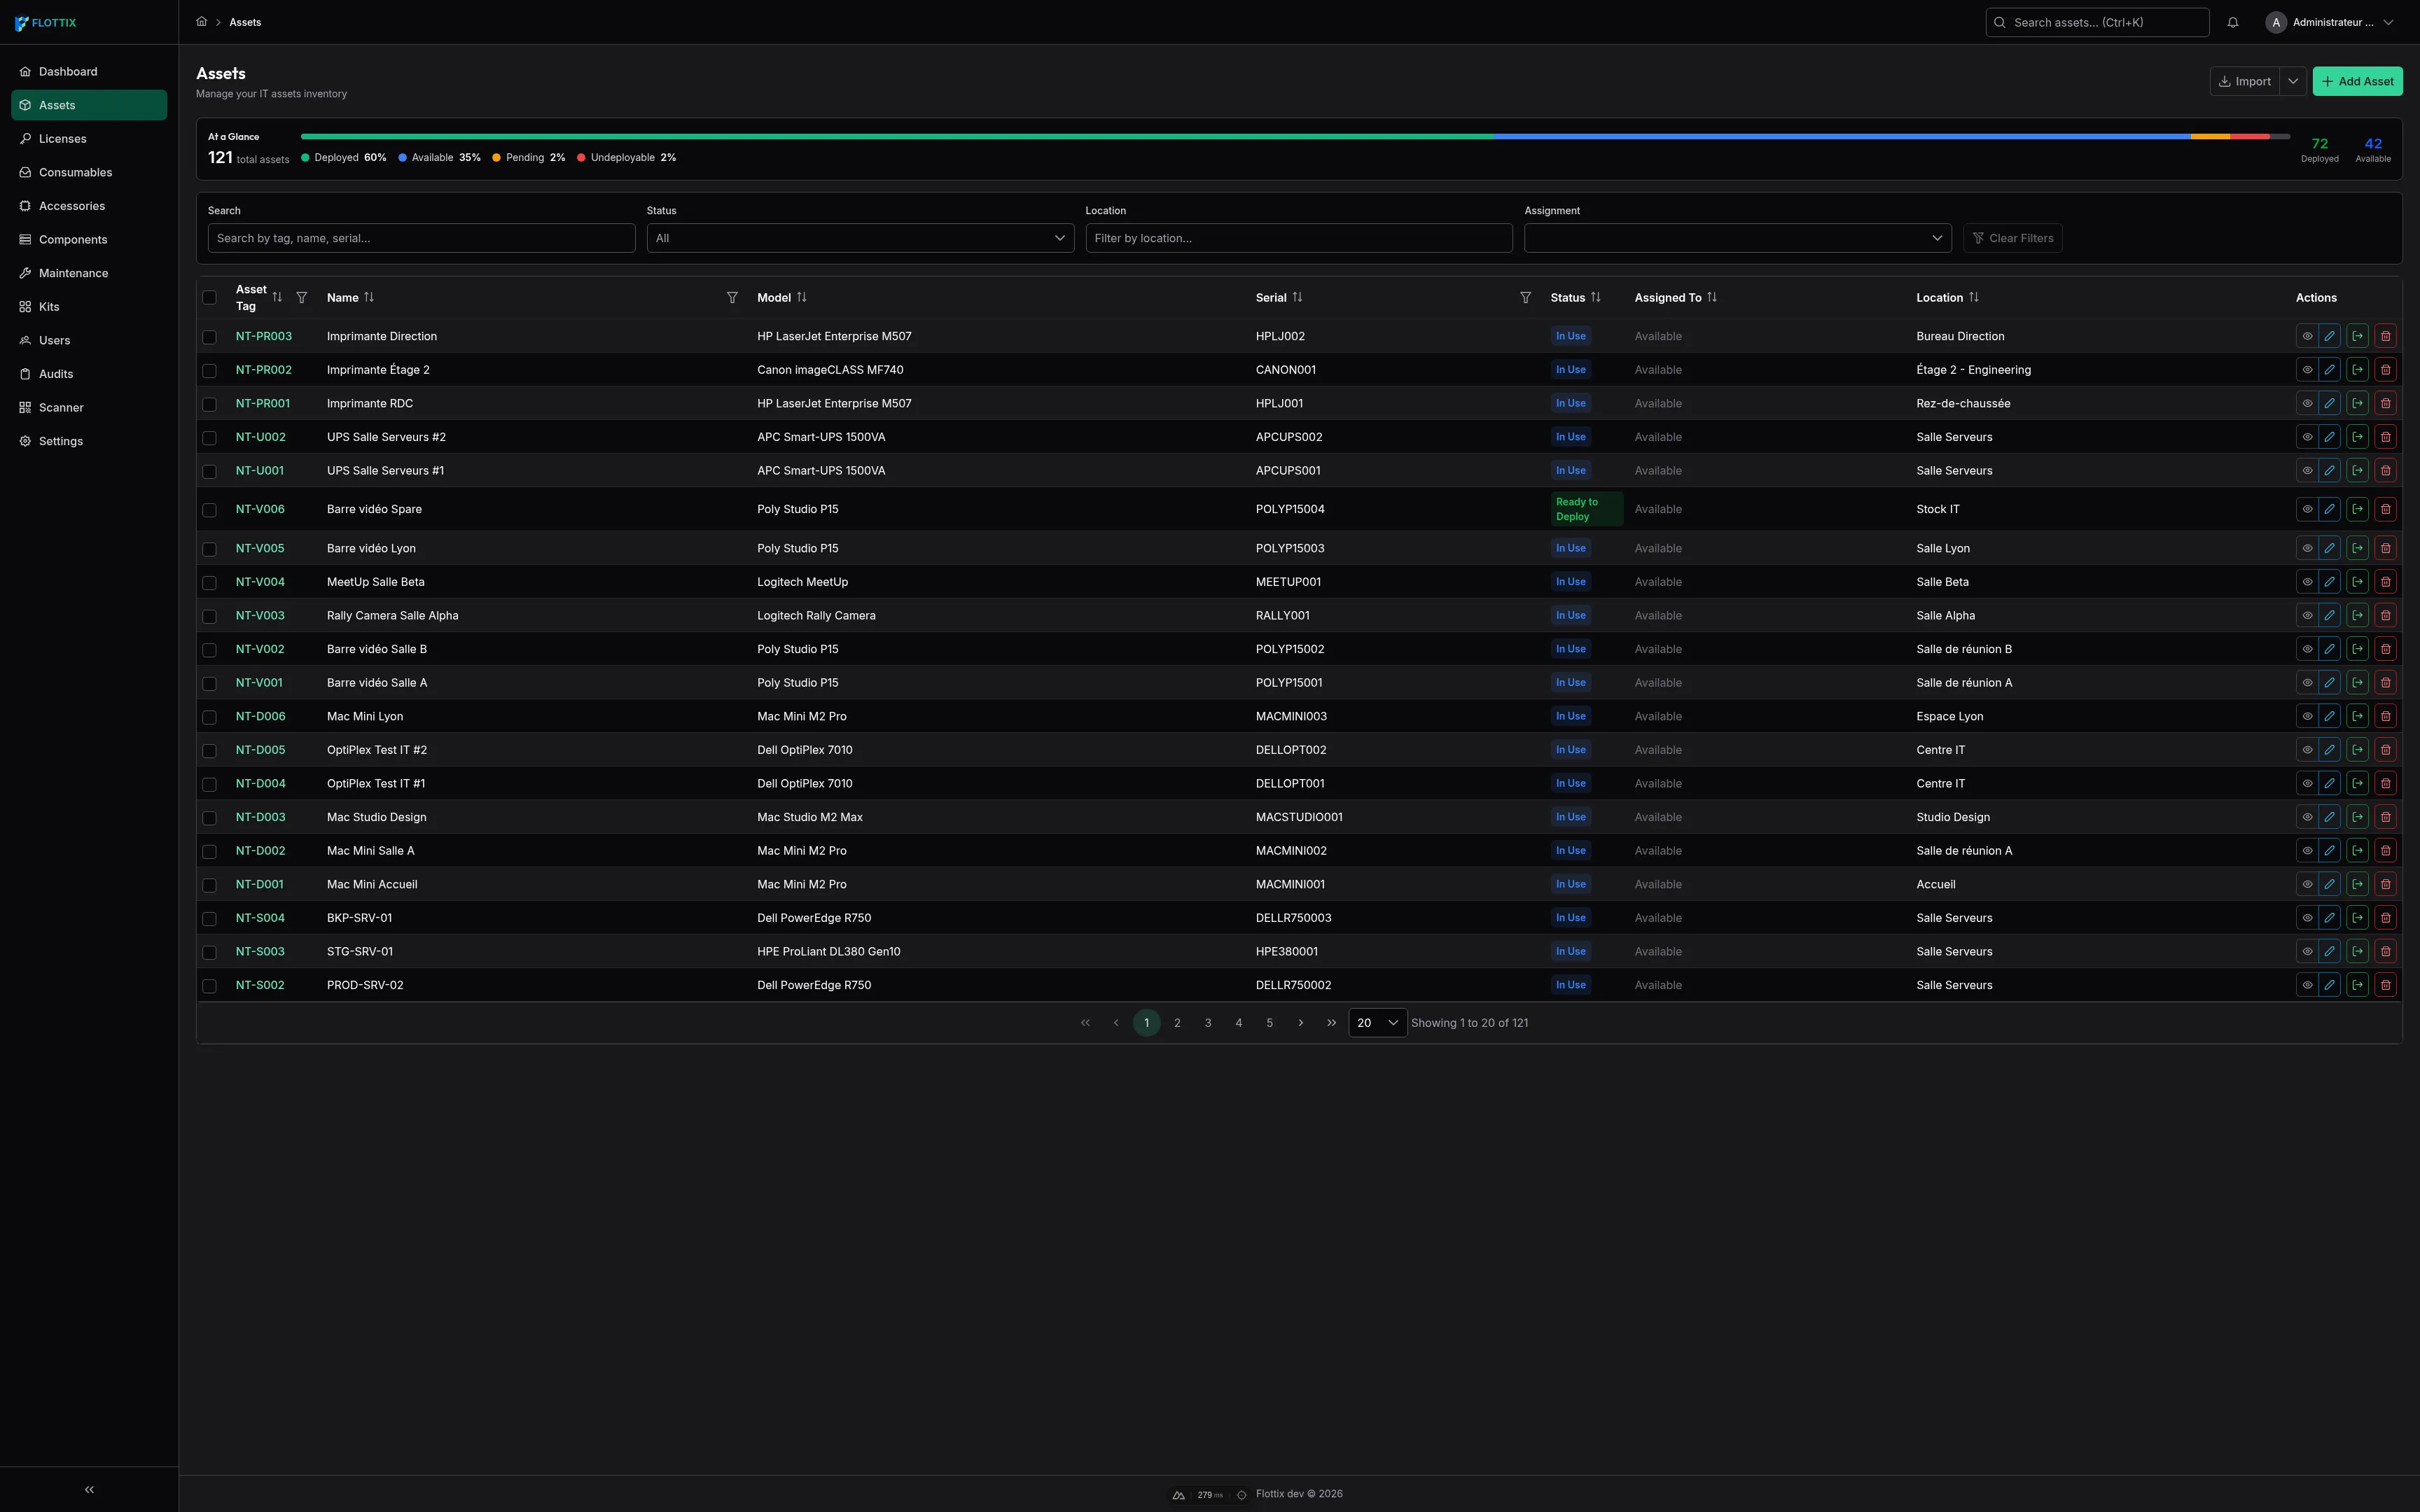Screen dimensions: 2420x1512
Task: Collapse the sidebar with double-chevron icon
Action: click(x=89, y=1489)
